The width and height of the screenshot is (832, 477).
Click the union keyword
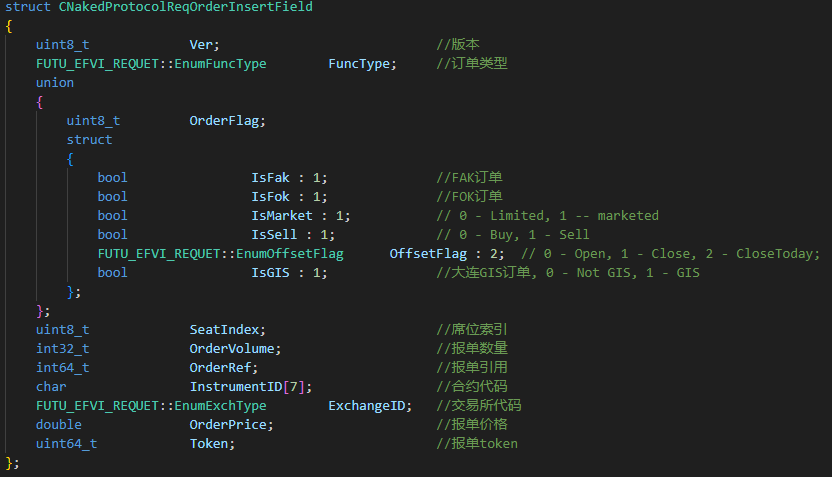coord(55,83)
